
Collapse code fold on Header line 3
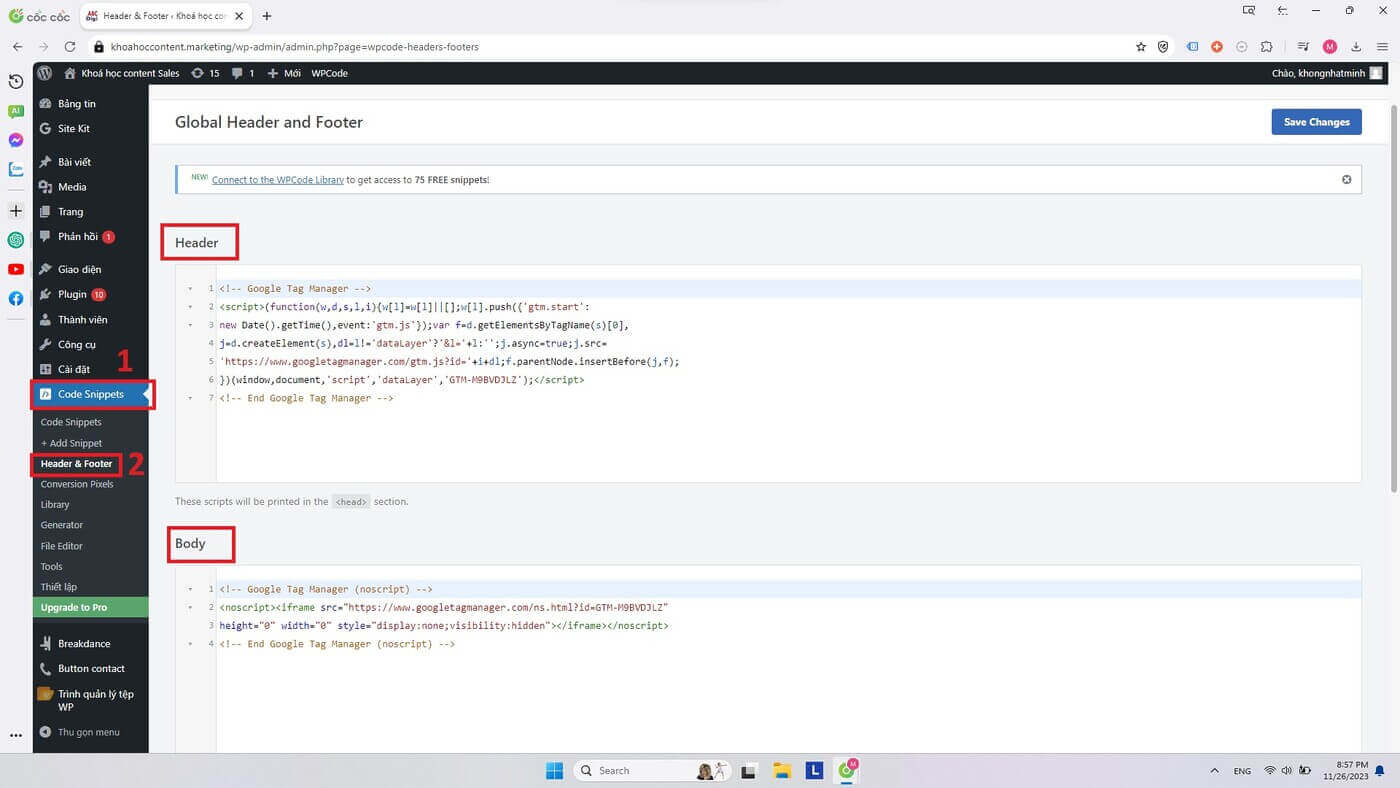(190, 325)
